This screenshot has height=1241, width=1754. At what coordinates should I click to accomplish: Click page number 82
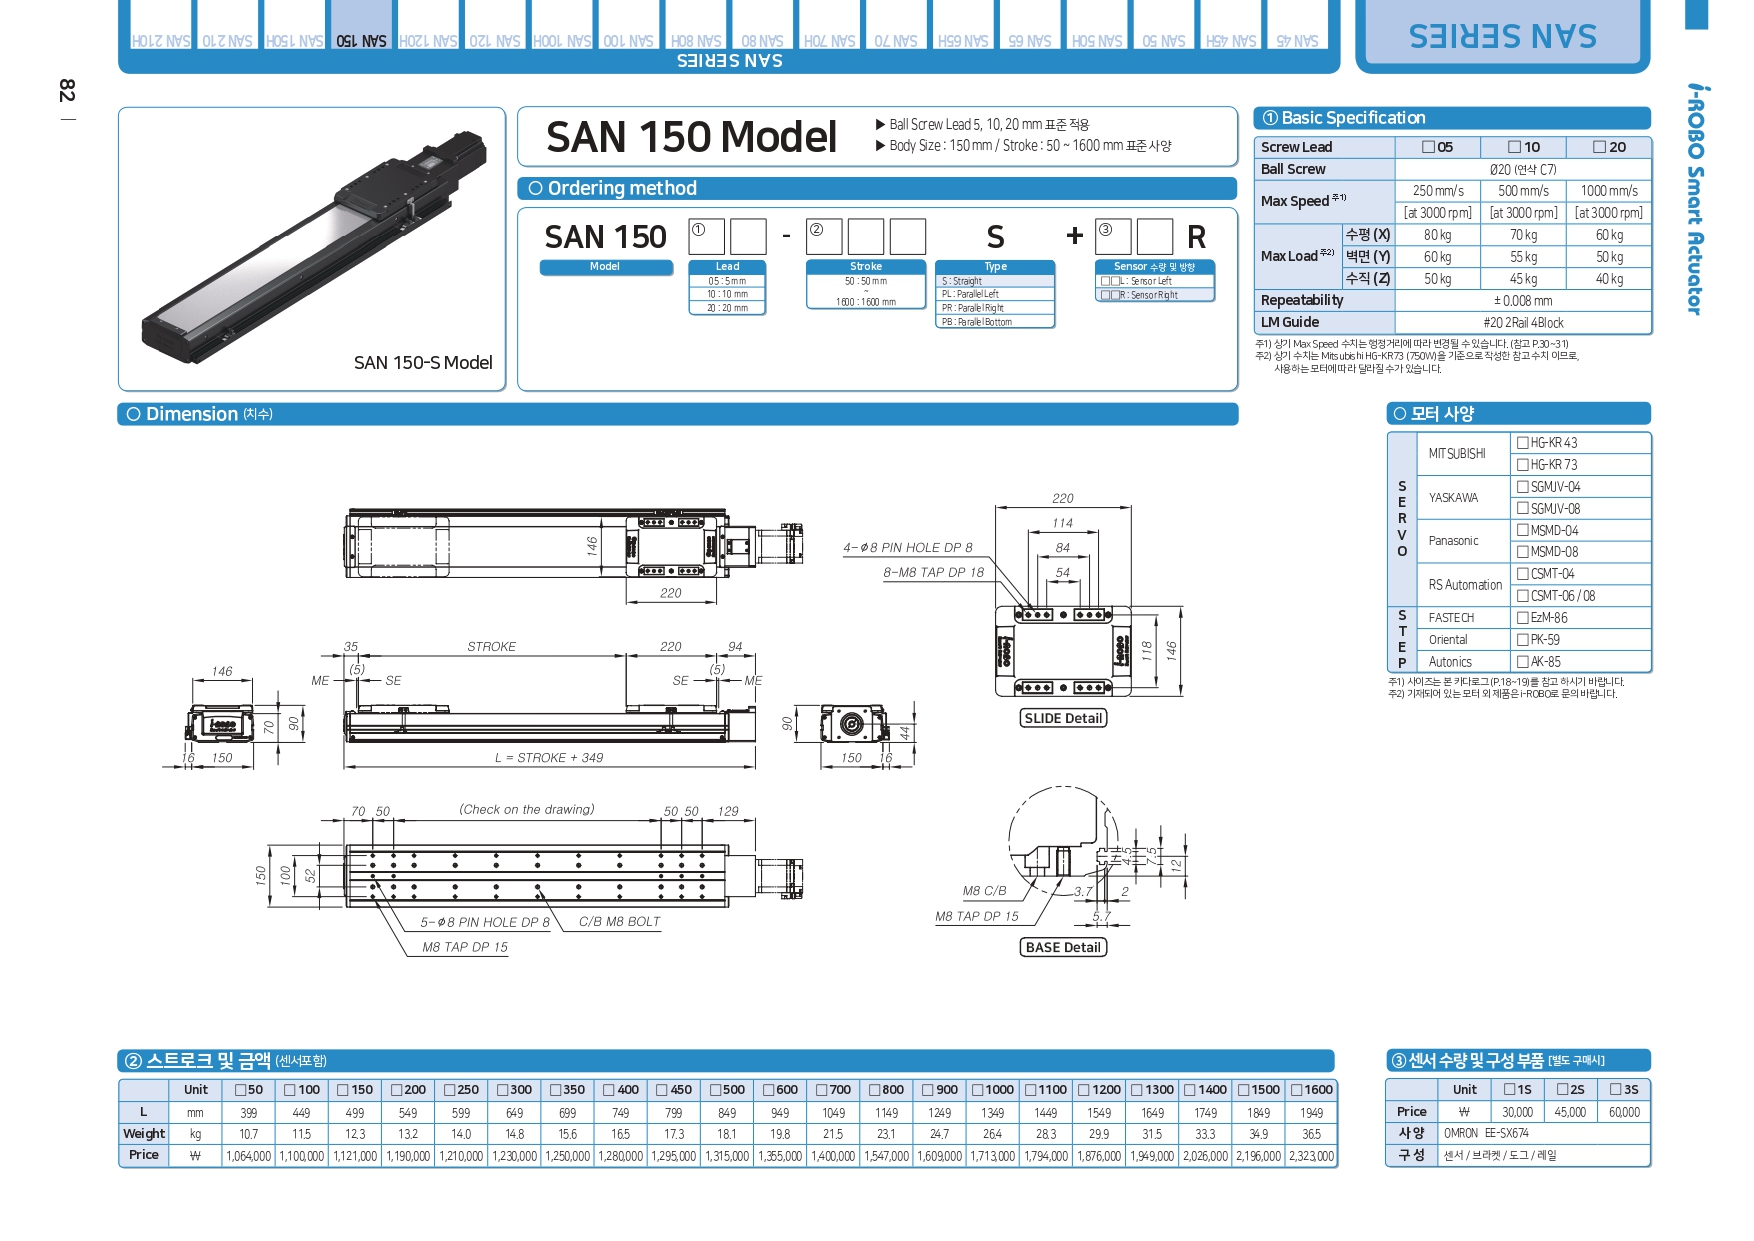click(66, 91)
